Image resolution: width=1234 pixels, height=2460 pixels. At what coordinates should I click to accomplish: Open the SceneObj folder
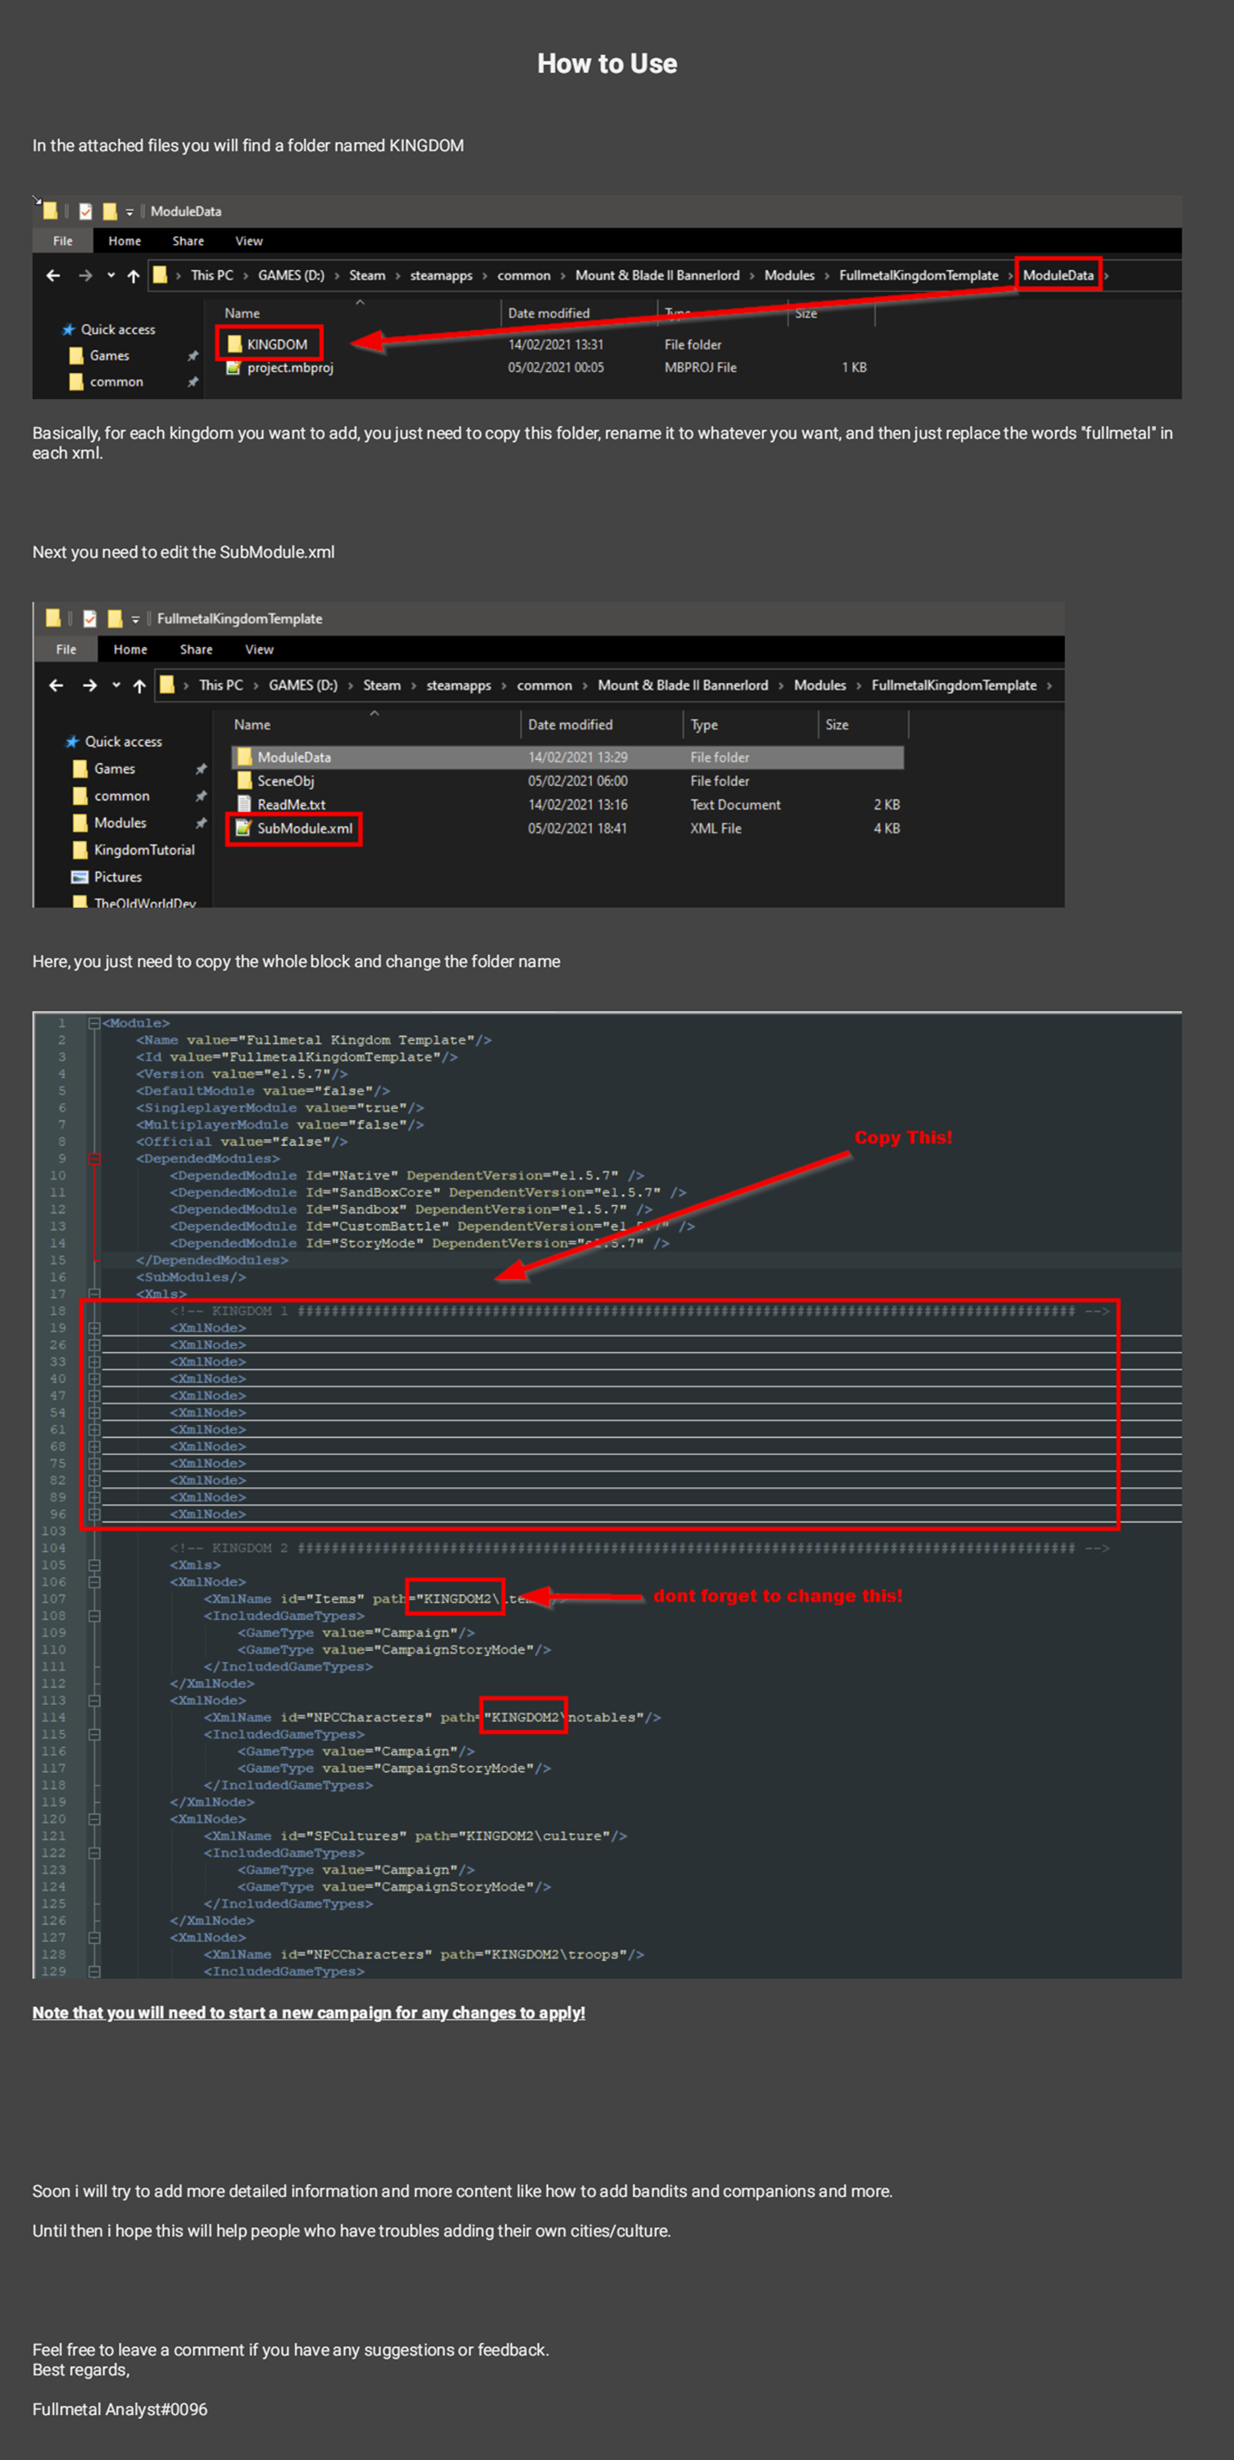click(276, 781)
